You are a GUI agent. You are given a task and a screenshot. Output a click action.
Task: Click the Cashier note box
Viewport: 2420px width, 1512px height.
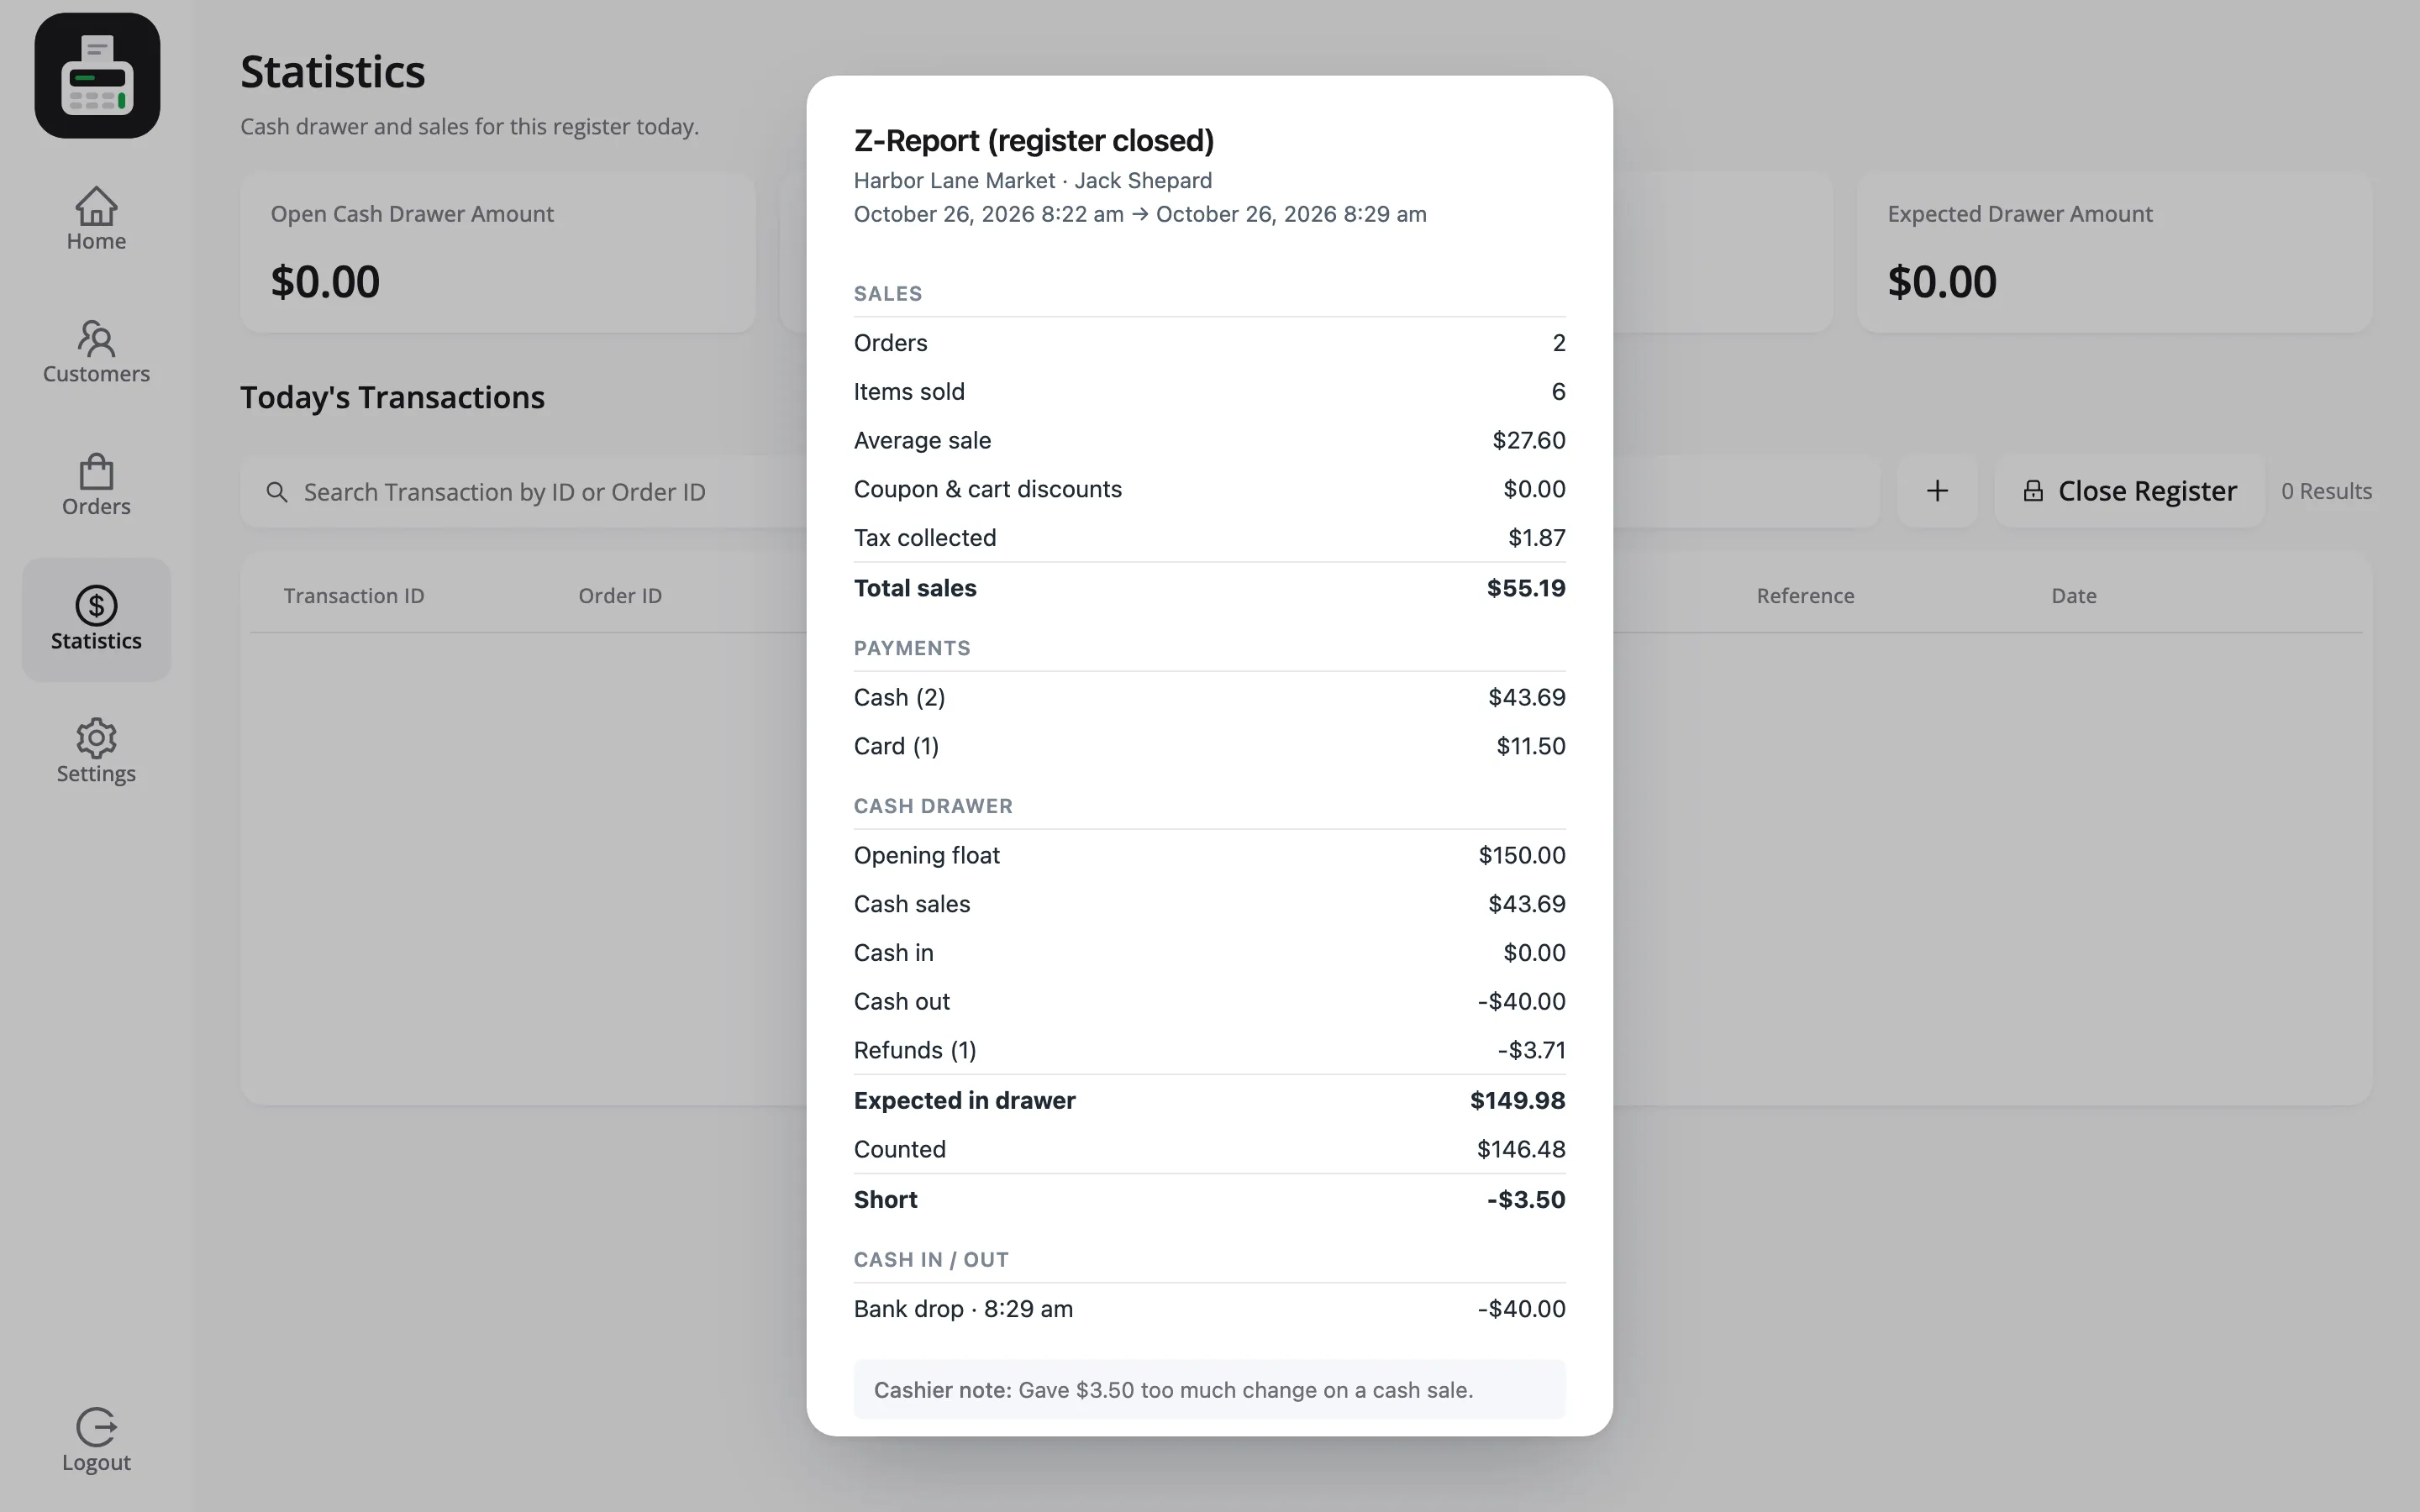click(x=1209, y=1389)
